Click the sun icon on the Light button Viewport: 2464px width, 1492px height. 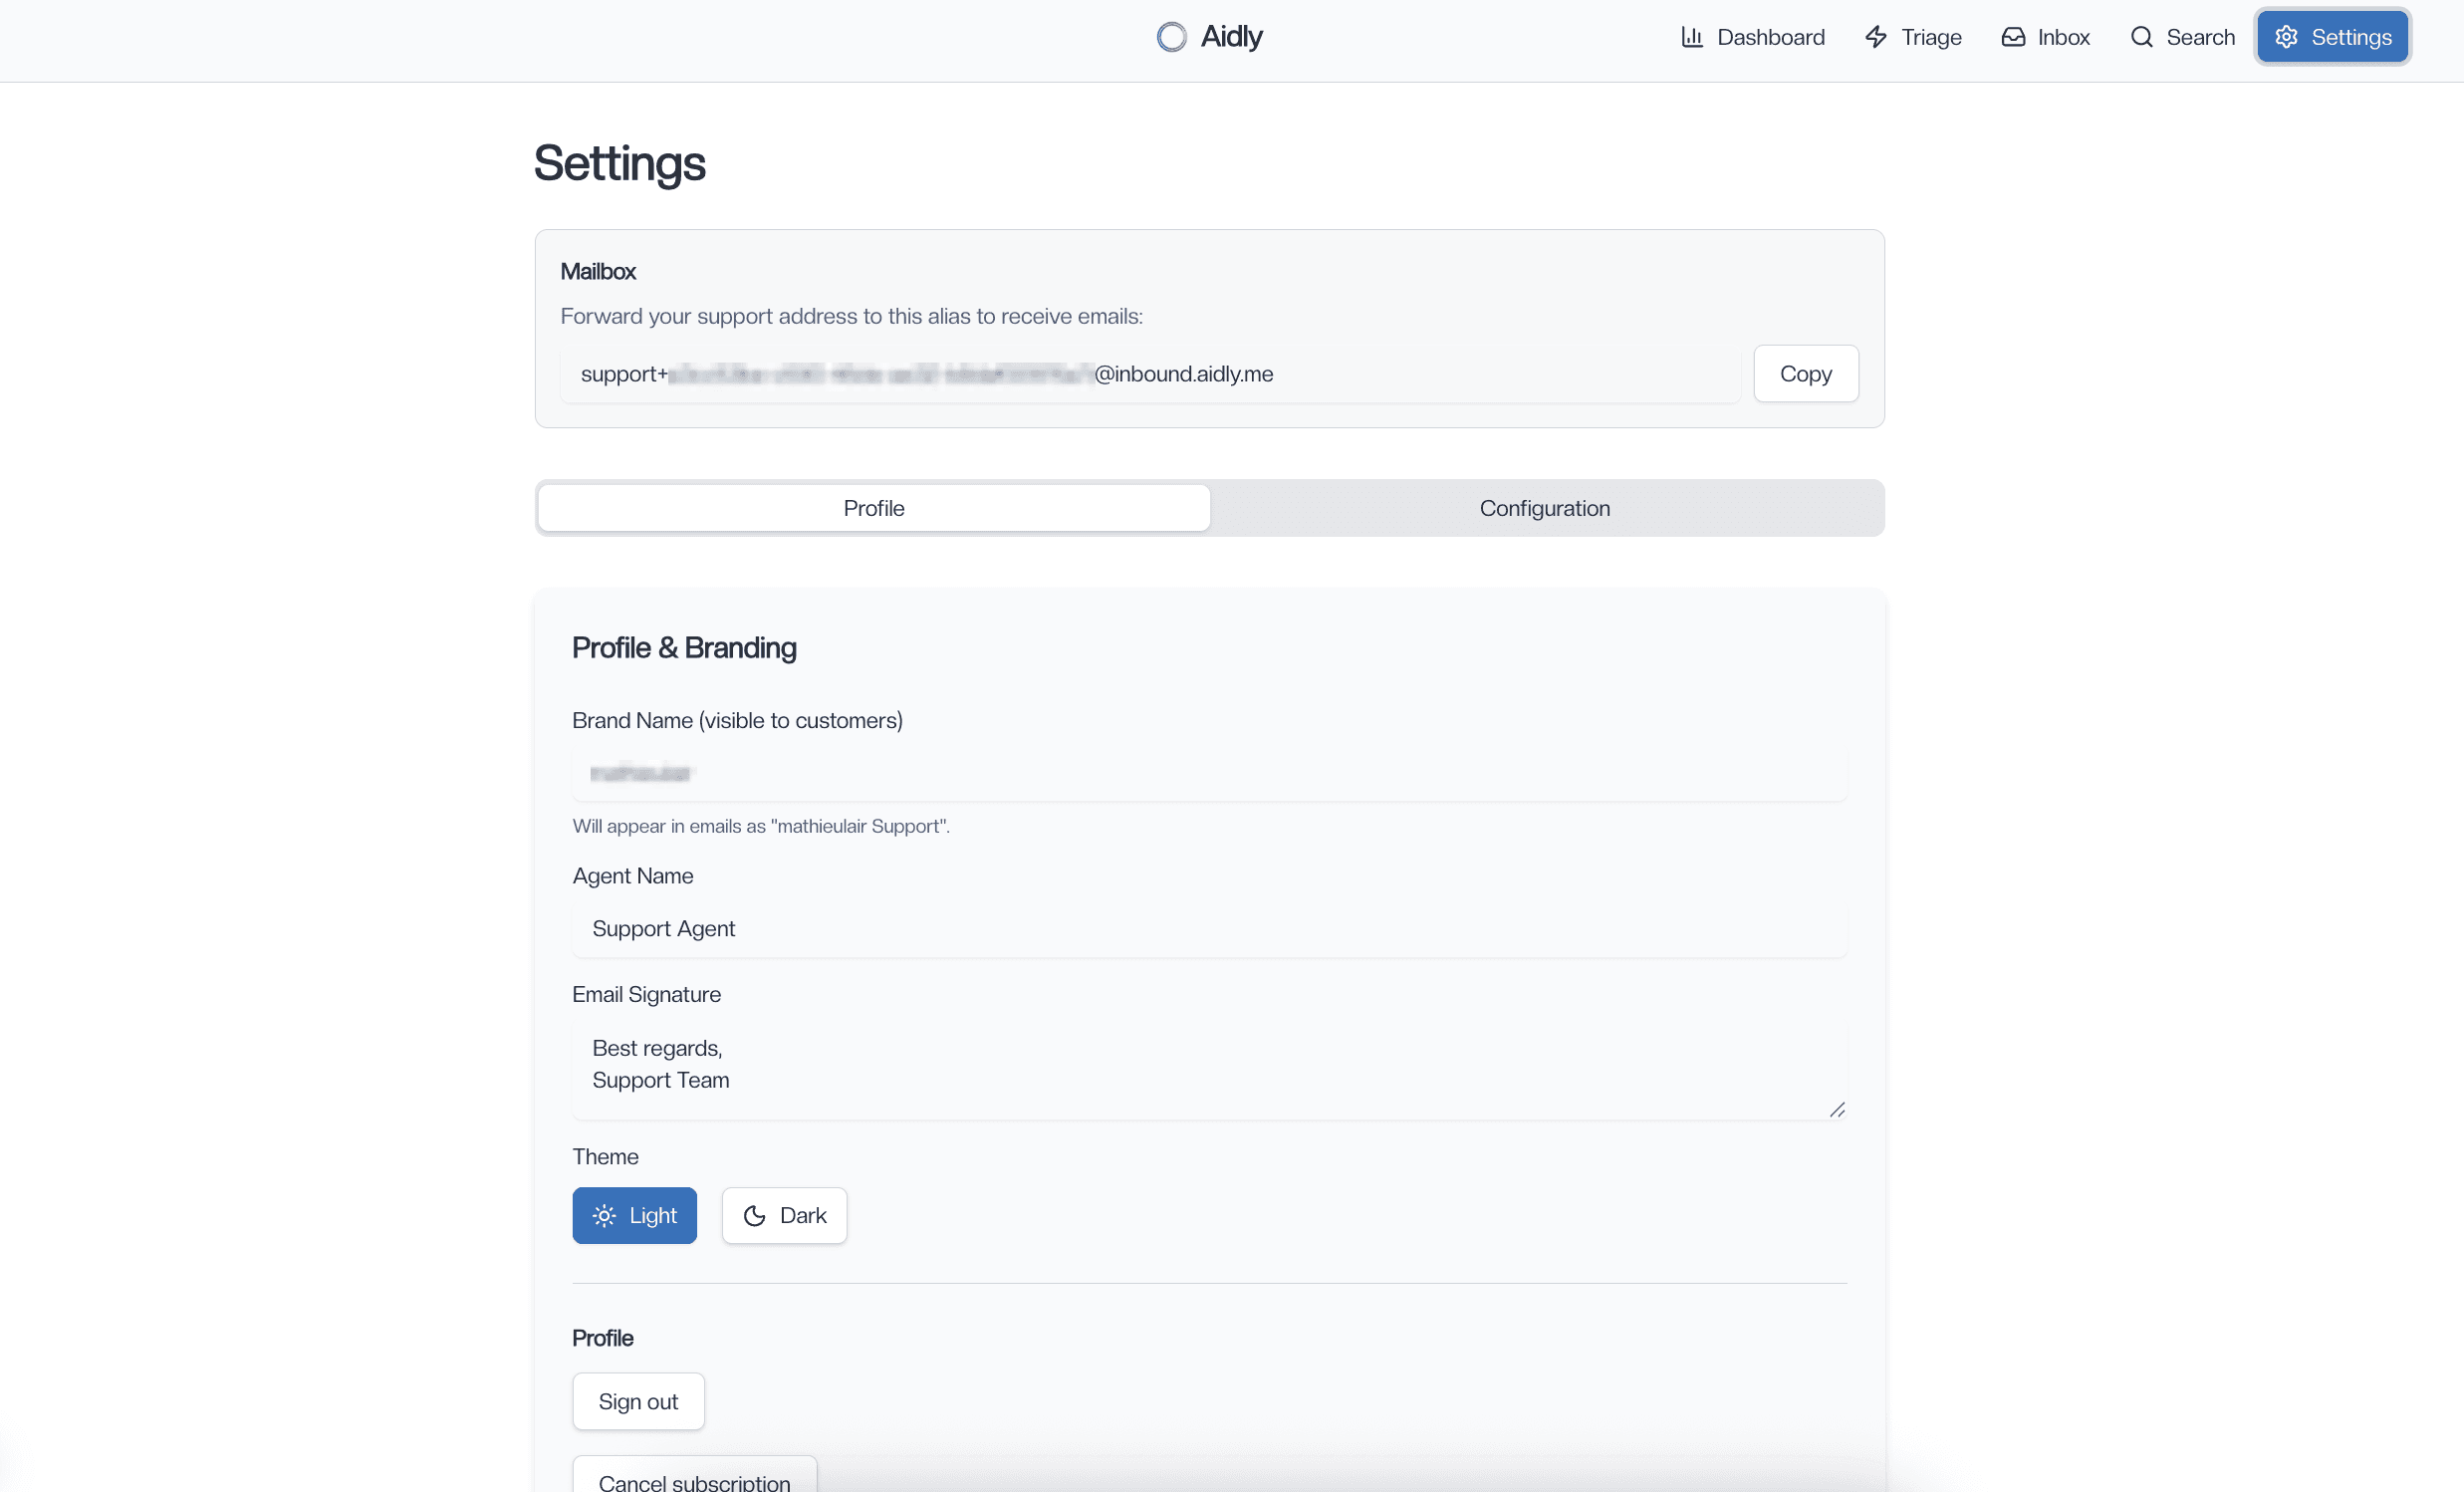[606, 1215]
